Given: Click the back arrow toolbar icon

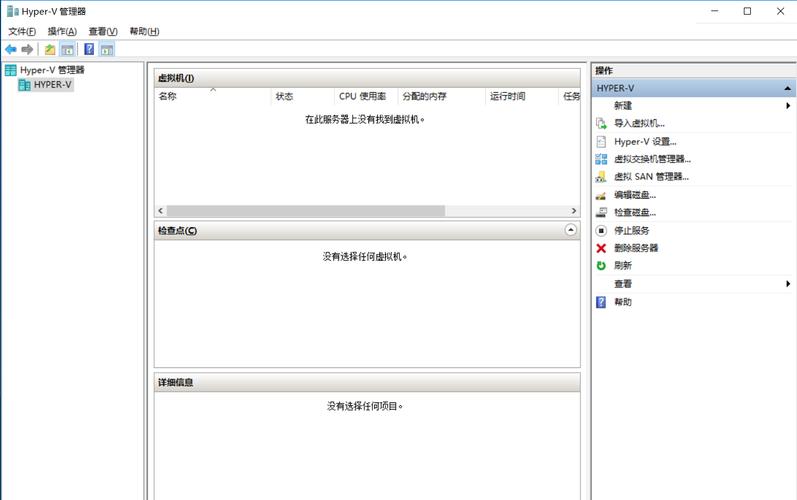Looking at the screenshot, I should (x=11, y=49).
